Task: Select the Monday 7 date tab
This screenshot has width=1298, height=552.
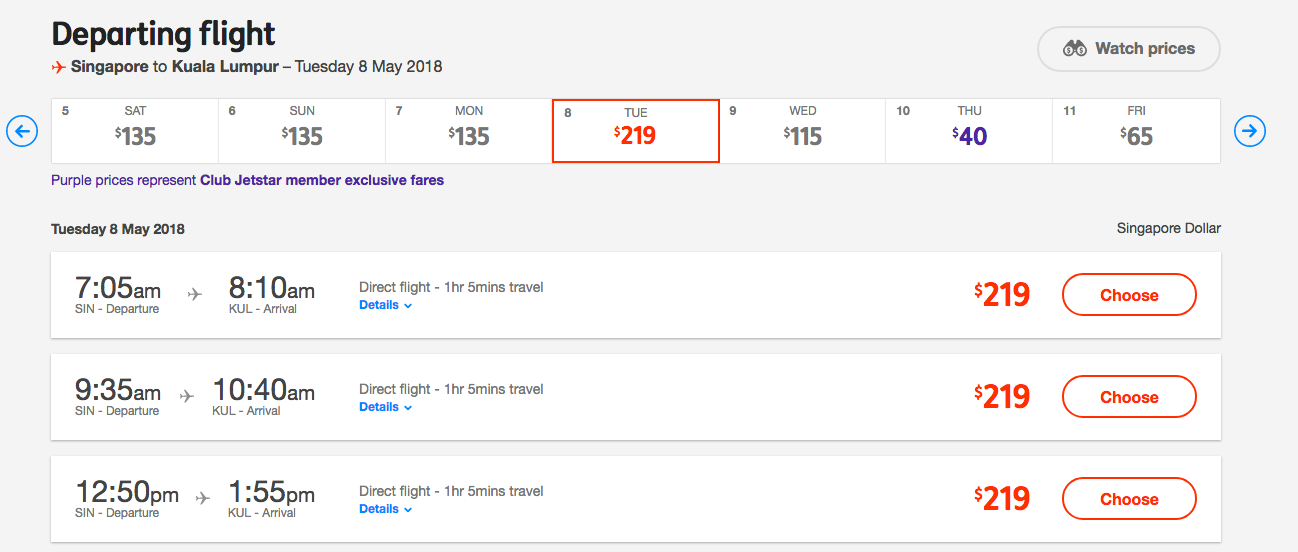Action: (x=469, y=131)
